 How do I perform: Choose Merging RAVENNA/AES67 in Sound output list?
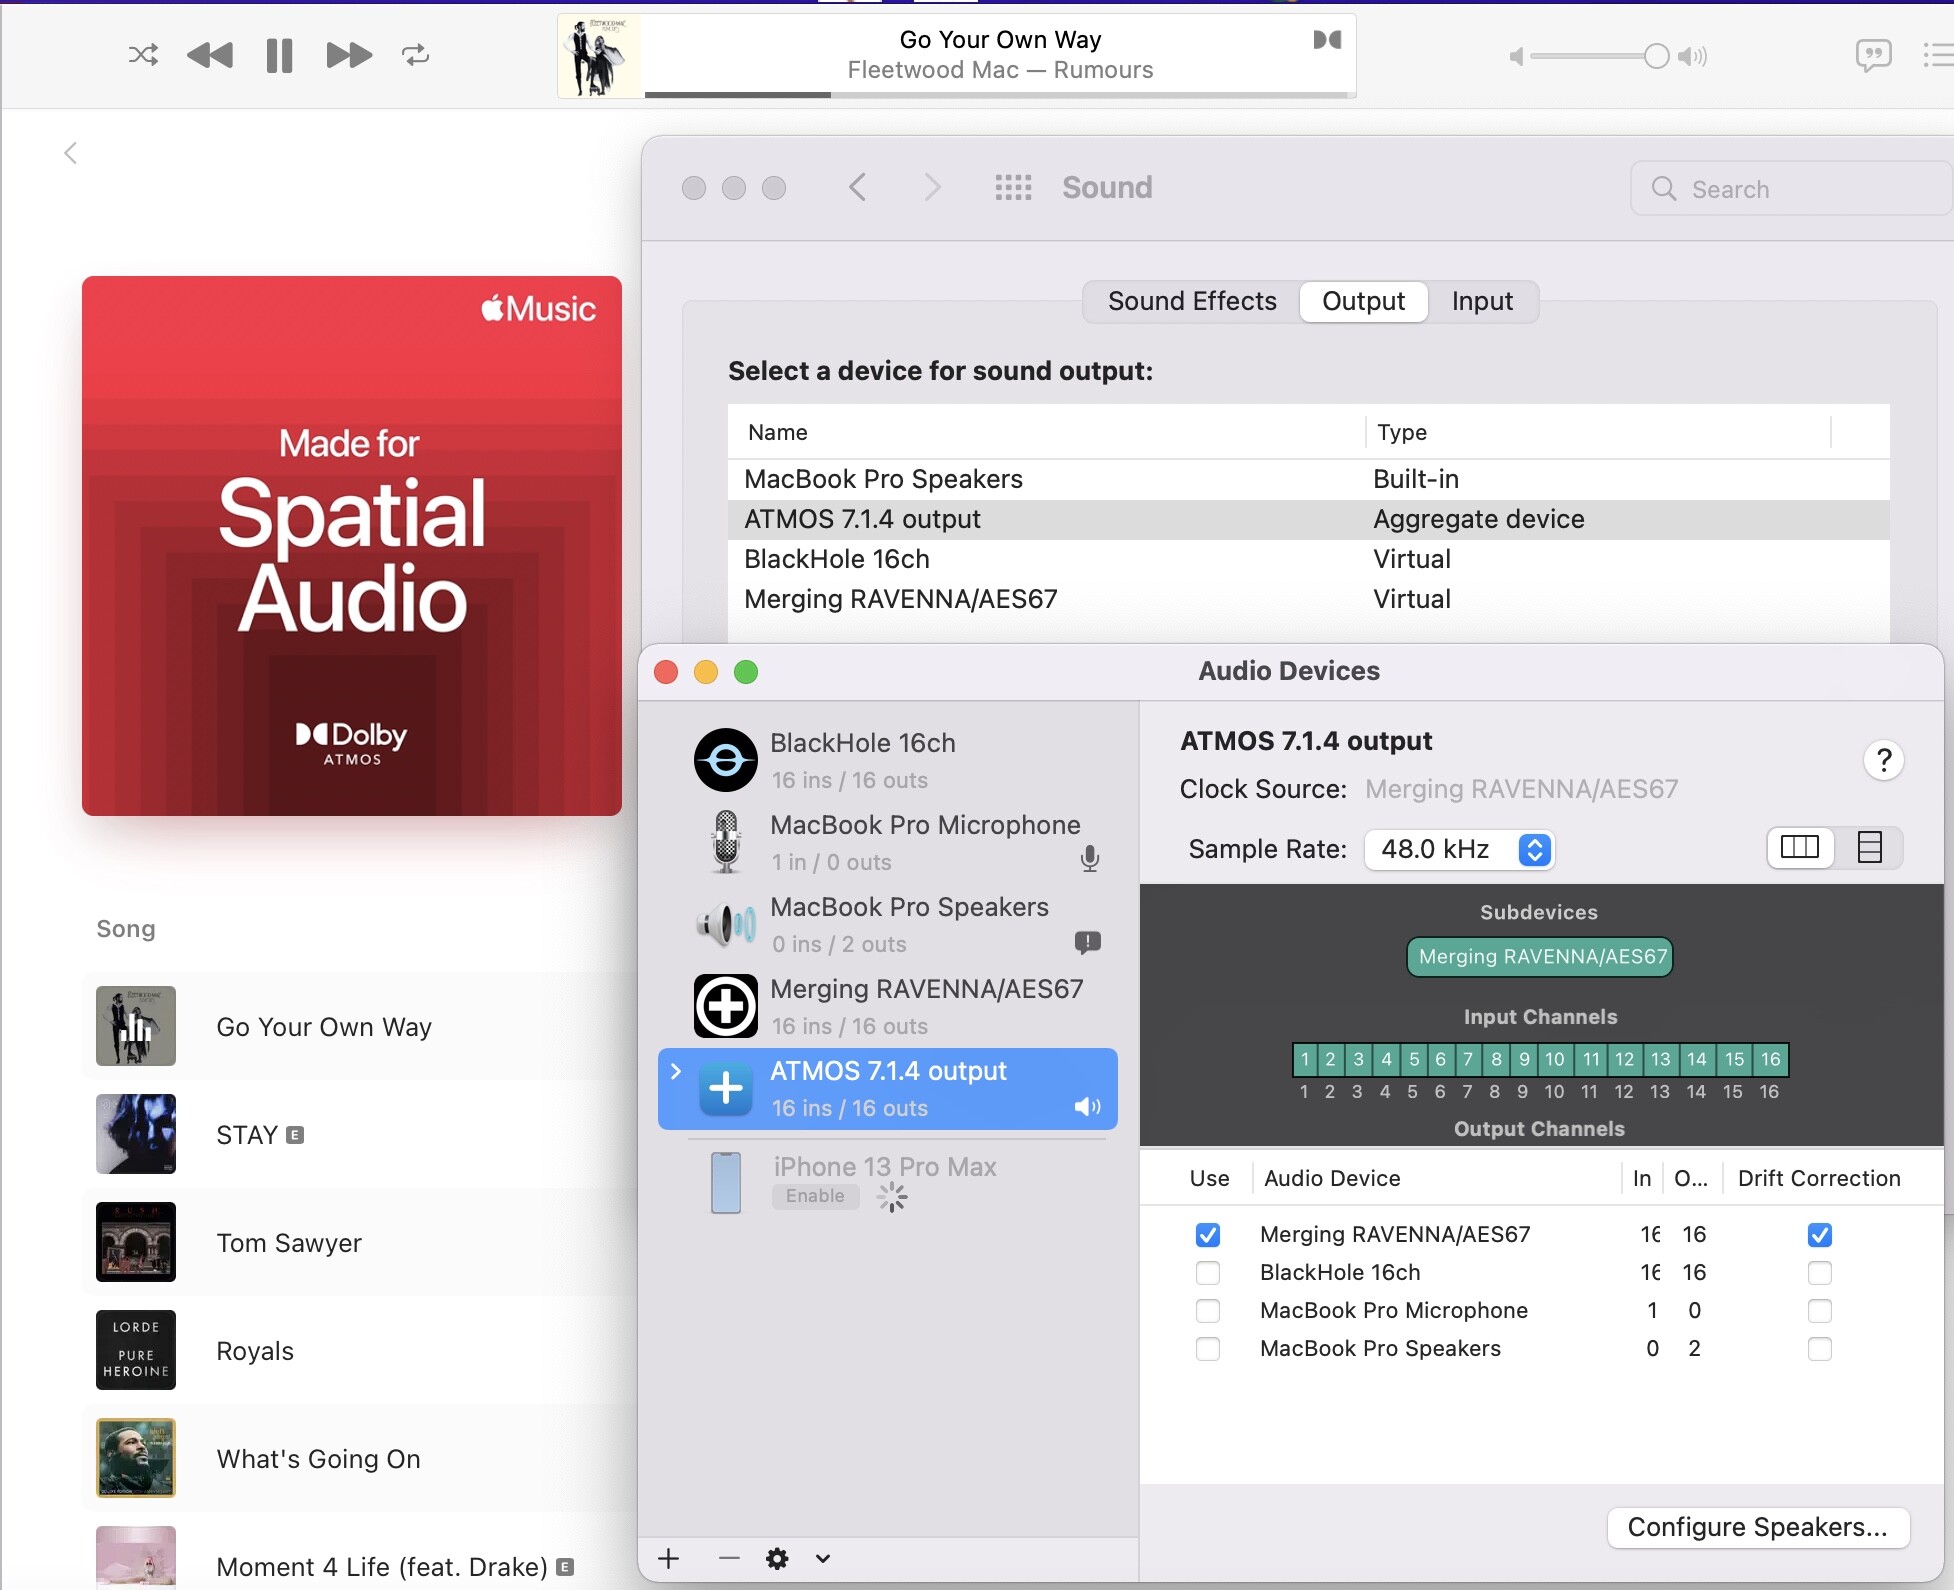tap(1308, 599)
